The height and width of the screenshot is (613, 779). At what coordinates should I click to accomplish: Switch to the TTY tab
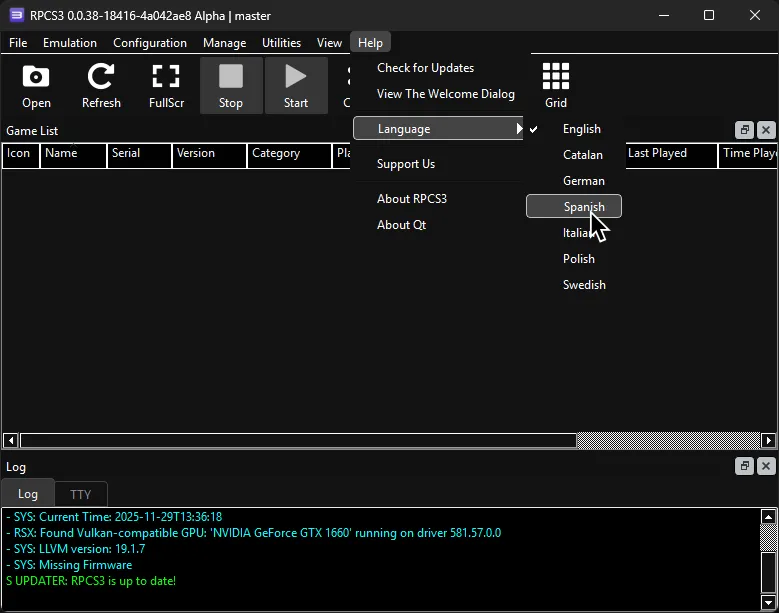(80, 494)
